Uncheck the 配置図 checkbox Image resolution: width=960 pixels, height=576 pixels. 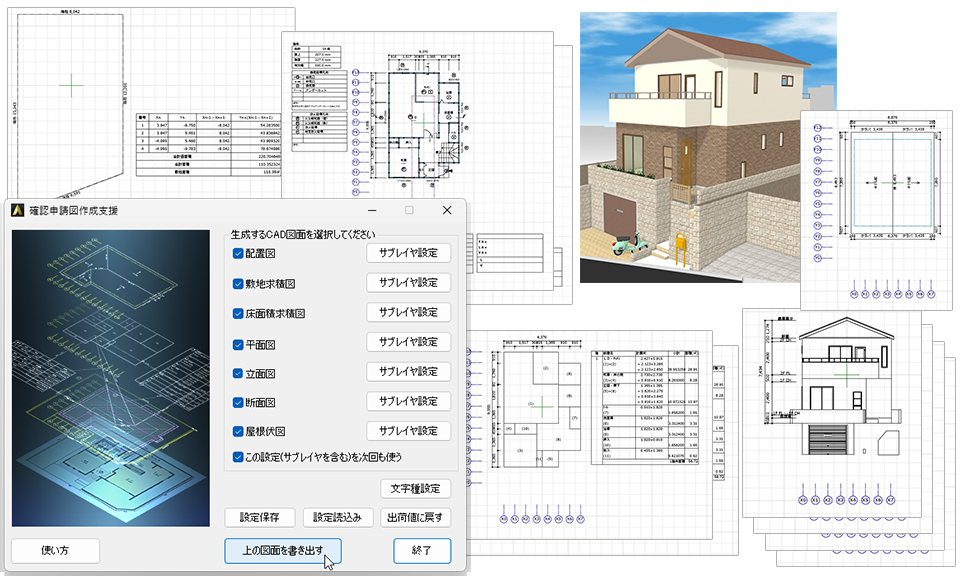coord(238,254)
